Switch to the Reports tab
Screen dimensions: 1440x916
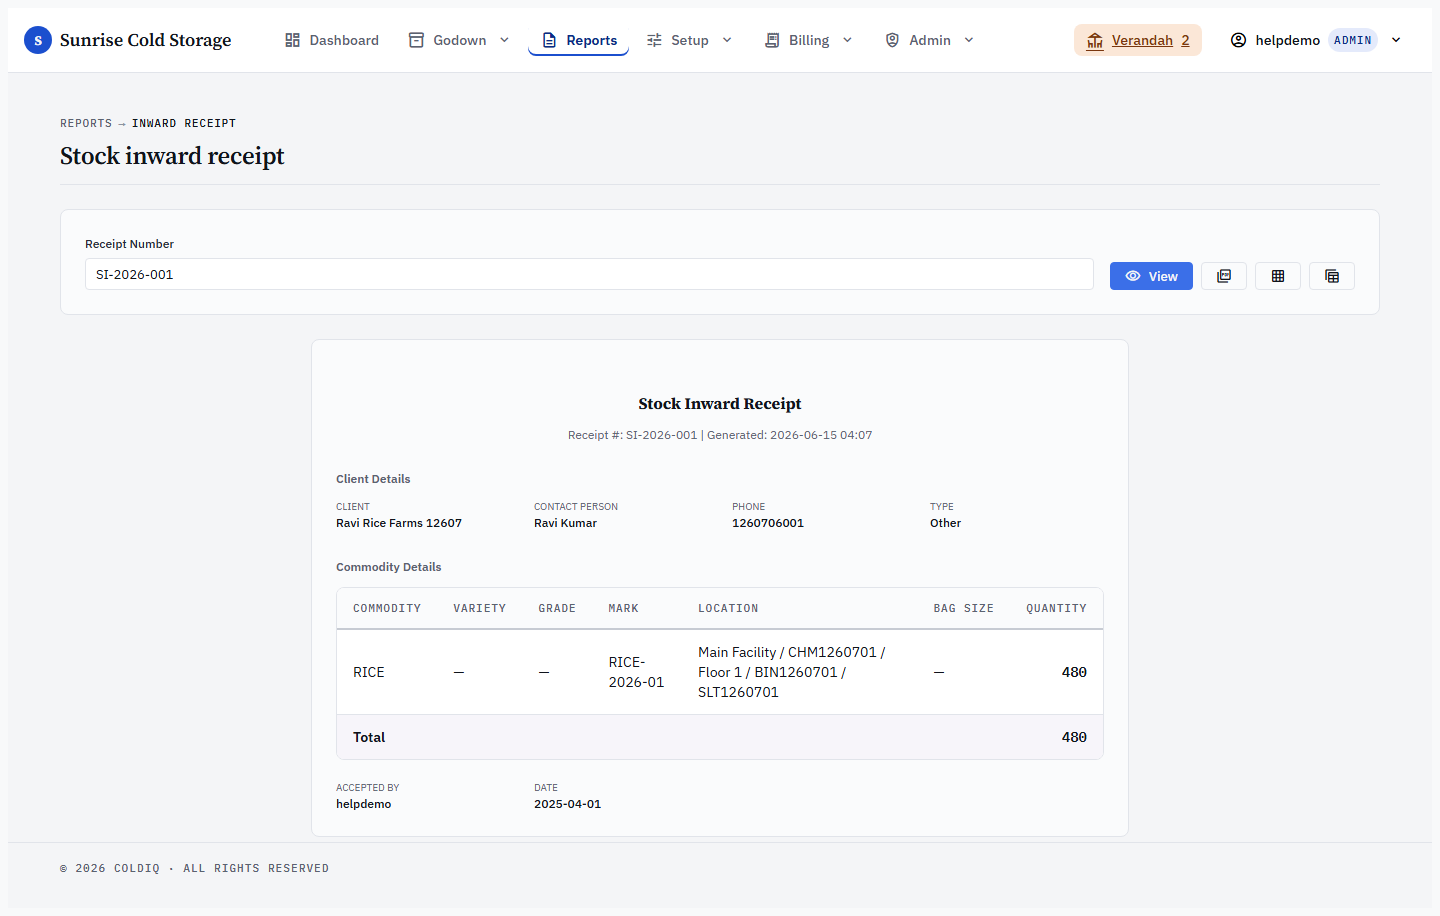point(579,40)
